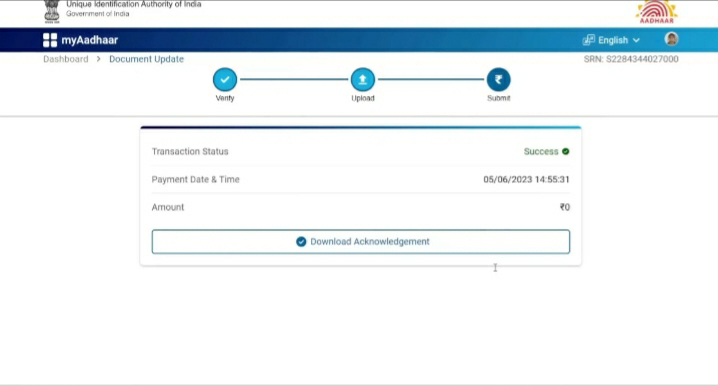Select the English language label

[613, 40]
